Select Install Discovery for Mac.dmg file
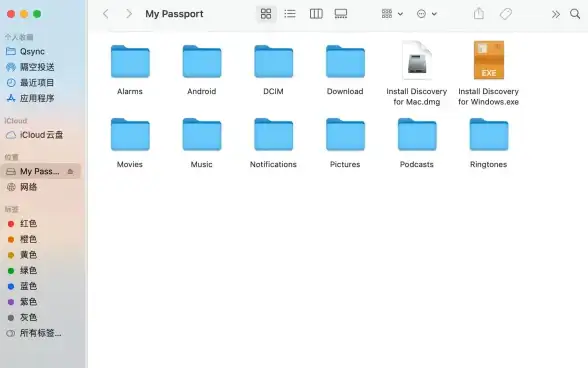The height and width of the screenshot is (368, 588). pyautogui.click(x=417, y=60)
